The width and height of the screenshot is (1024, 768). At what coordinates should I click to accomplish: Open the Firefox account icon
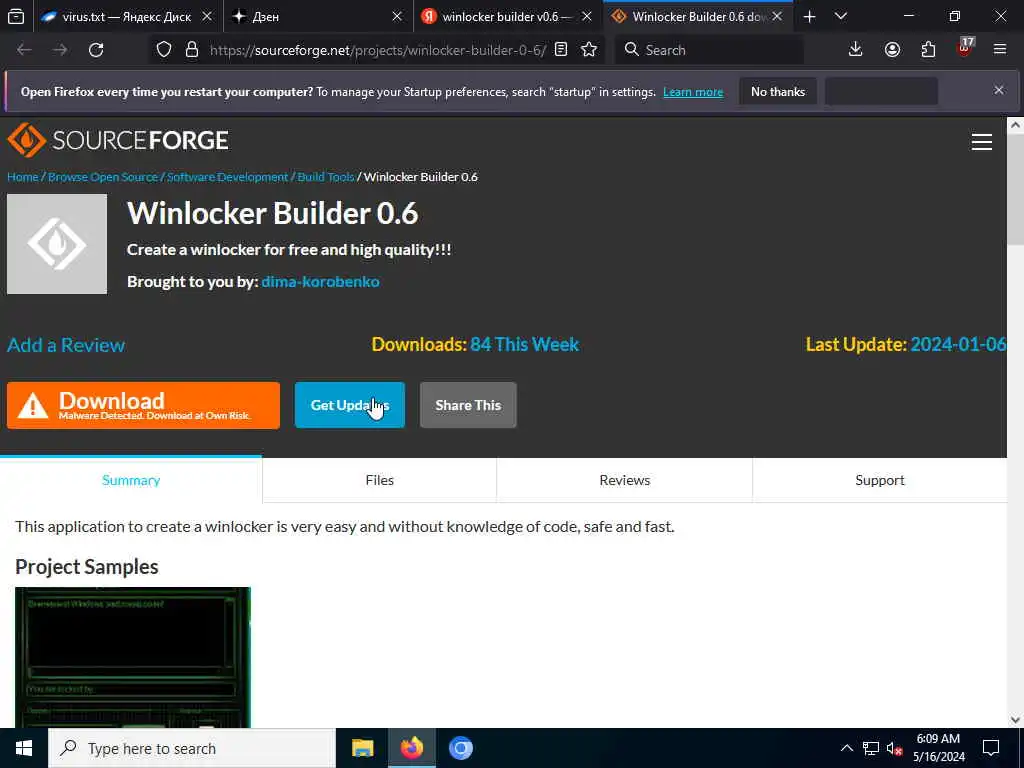[892, 50]
